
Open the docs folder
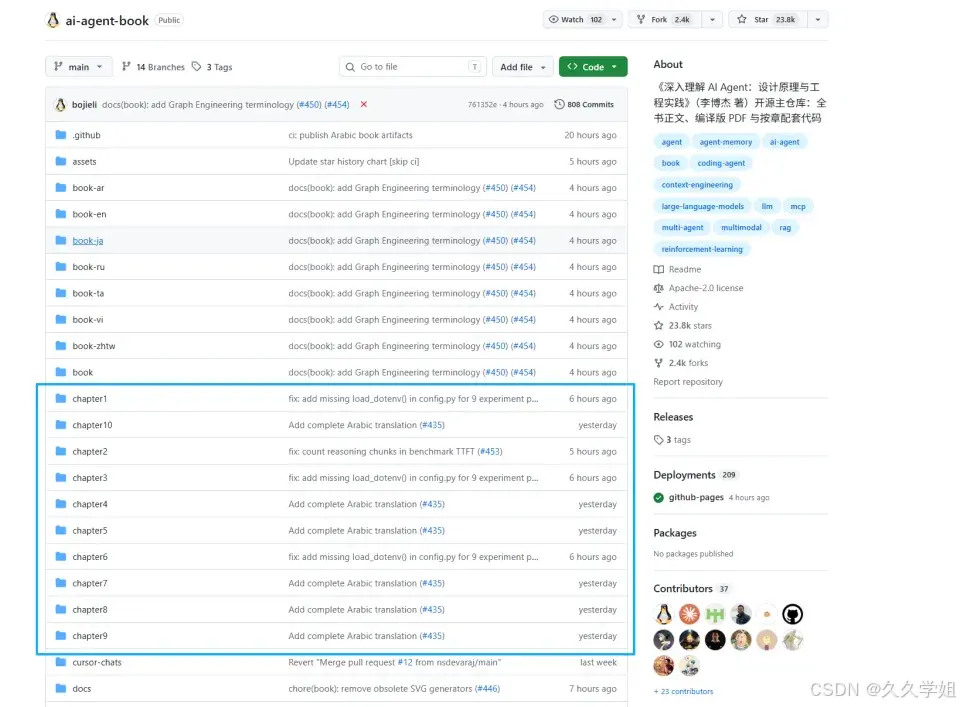(81, 689)
